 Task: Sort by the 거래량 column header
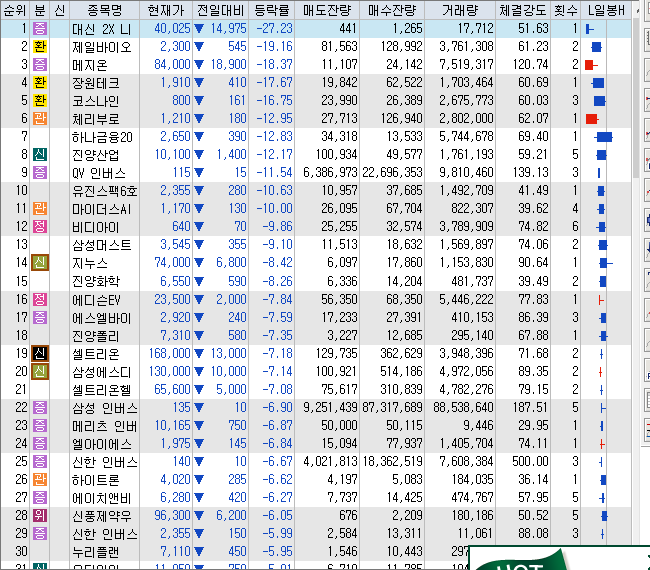[x=460, y=10]
